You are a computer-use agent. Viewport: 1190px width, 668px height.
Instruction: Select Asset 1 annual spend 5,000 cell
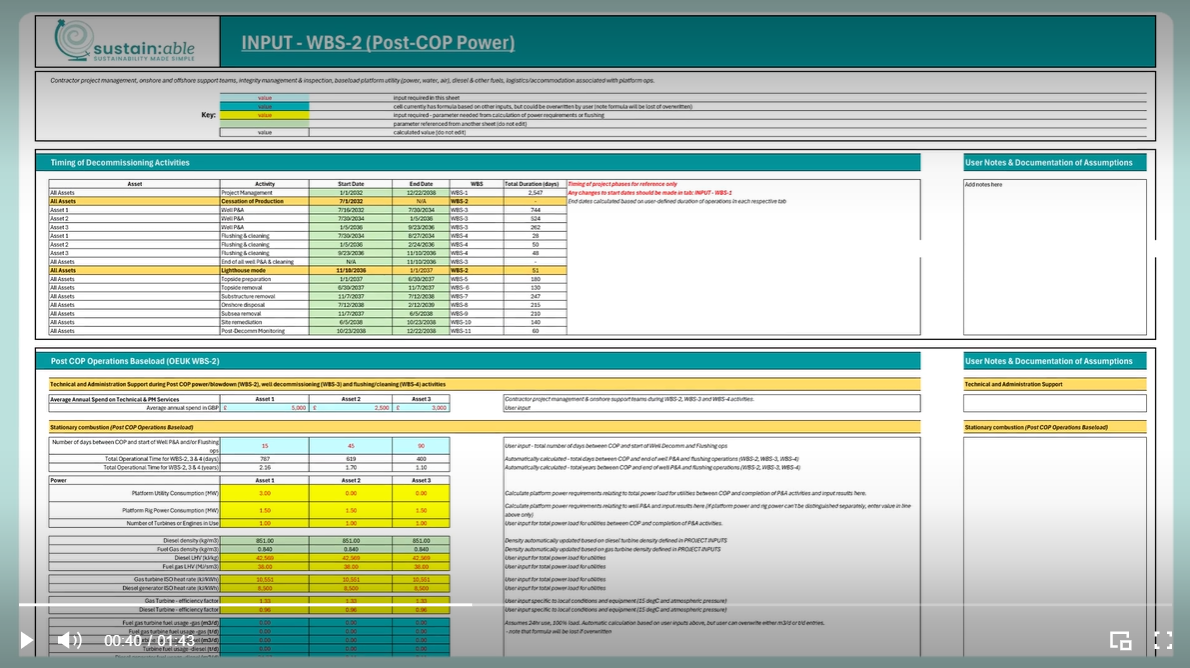click(264, 408)
